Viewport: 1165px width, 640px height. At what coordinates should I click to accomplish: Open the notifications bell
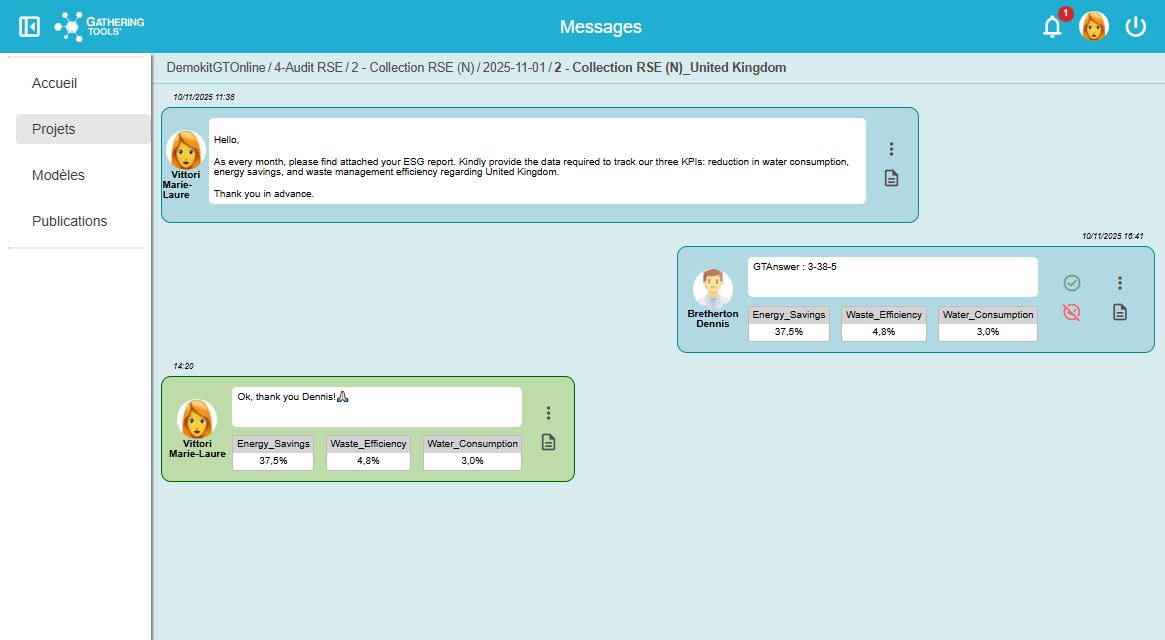1052,28
